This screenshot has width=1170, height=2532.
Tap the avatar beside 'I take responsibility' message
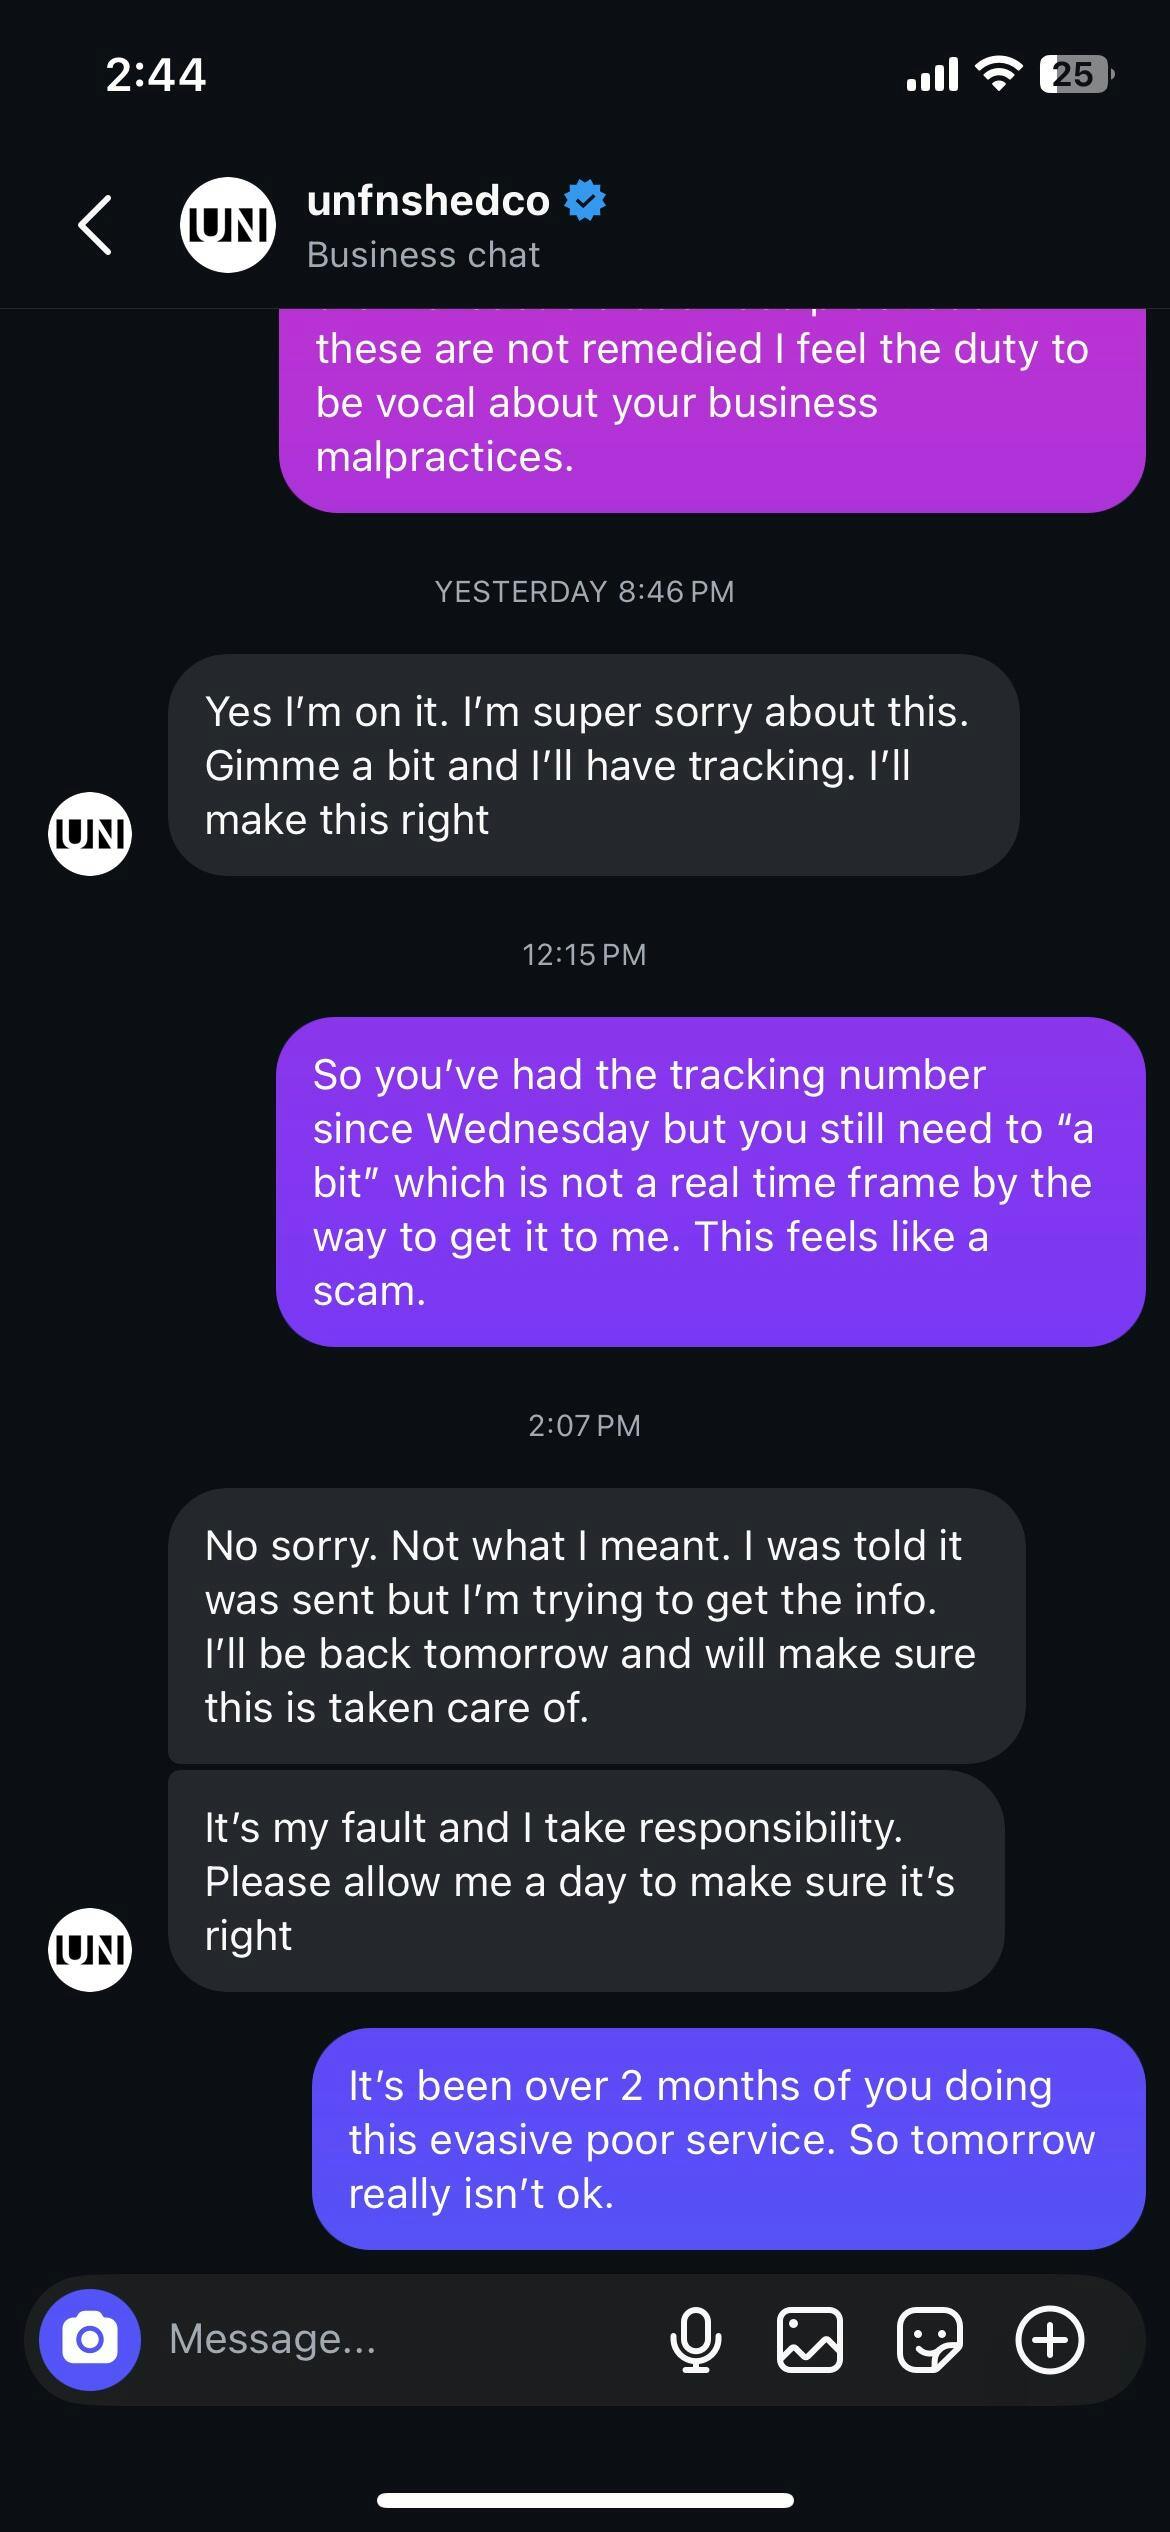pyautogui.click(x=90, y=1949)
